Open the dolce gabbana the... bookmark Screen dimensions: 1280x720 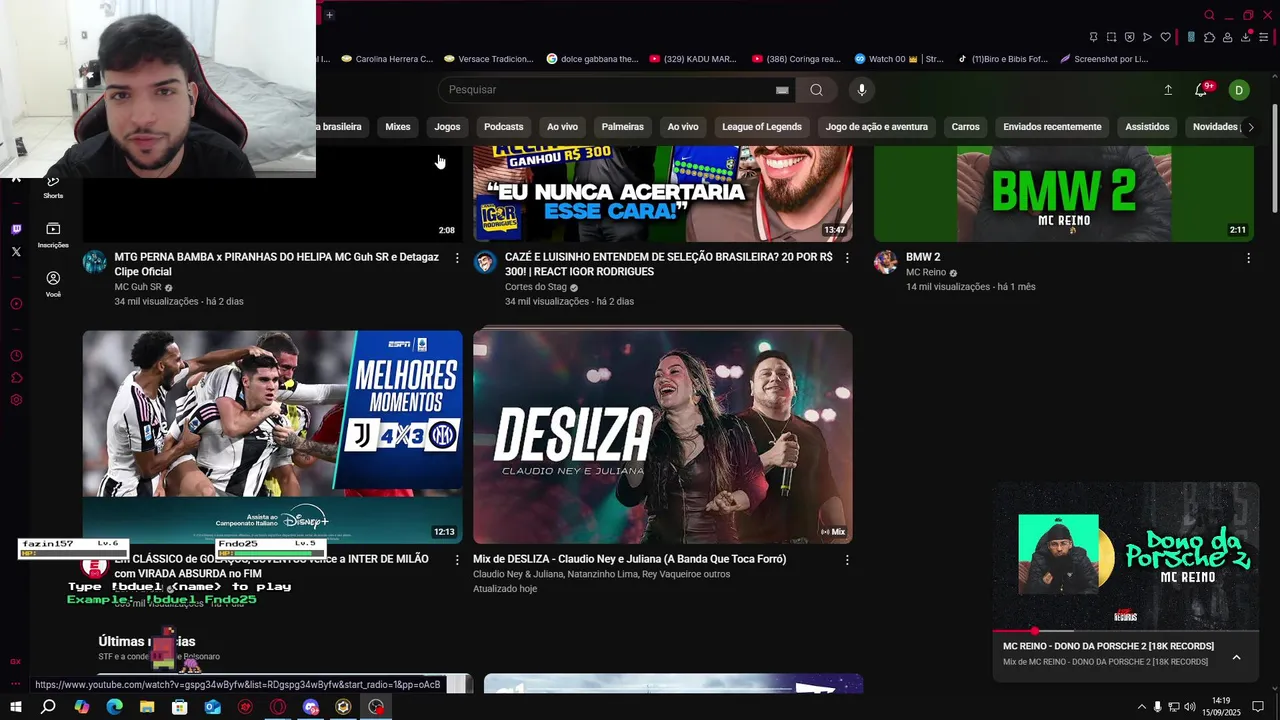pos(592,59)
